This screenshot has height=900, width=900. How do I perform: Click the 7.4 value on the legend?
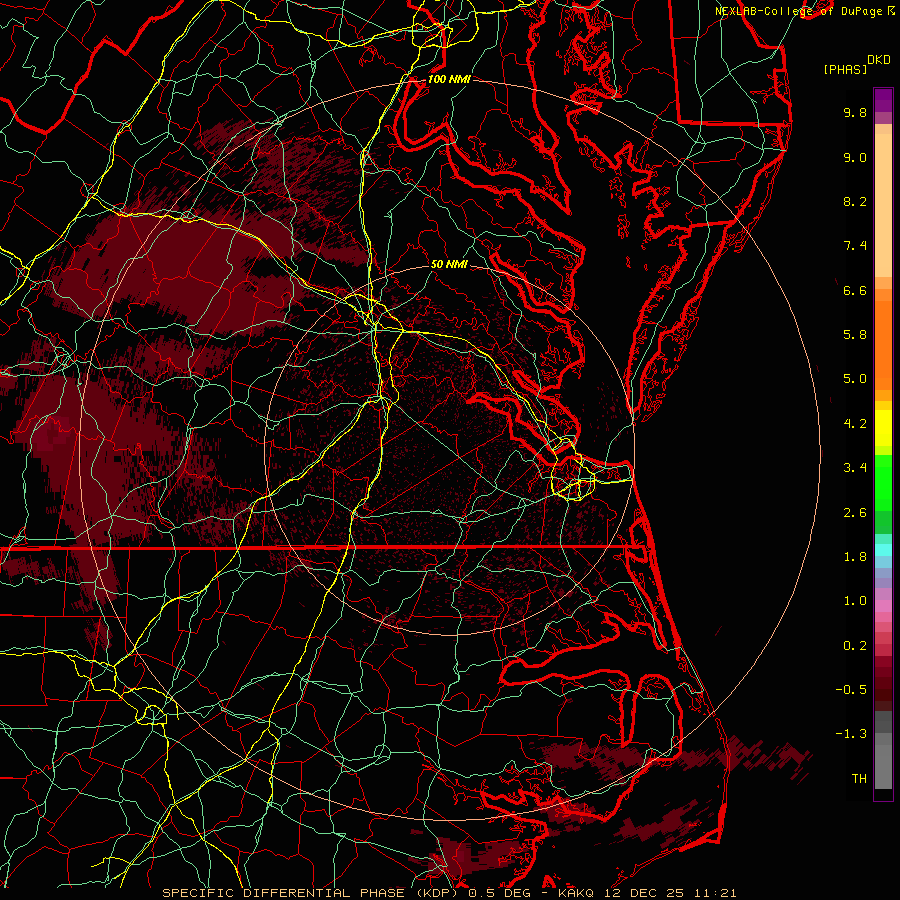click(855, 246)
